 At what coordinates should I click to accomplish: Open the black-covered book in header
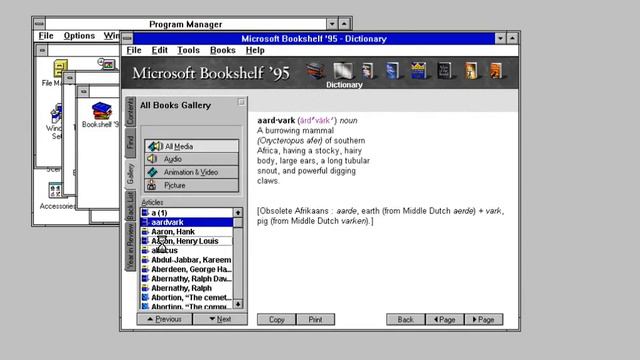(444, 71)
